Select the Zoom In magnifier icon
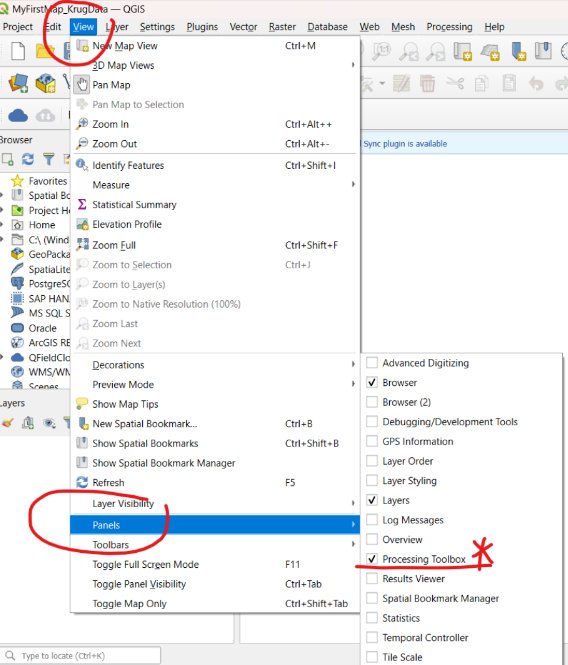This screenshot has height=665, width=568. [x=82, y=124]
